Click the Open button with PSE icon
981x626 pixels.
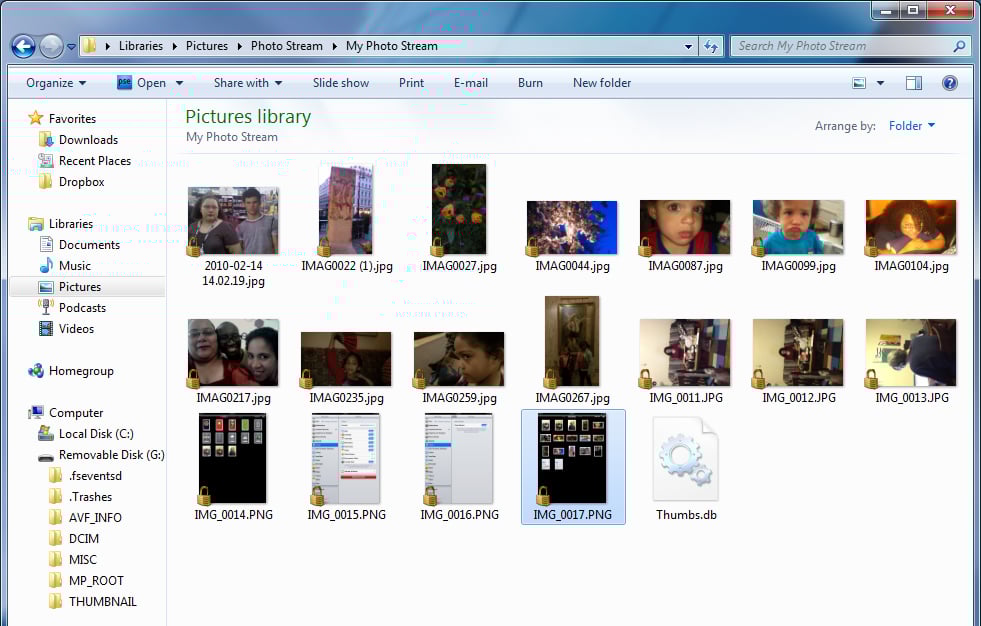tap(142, 83)
